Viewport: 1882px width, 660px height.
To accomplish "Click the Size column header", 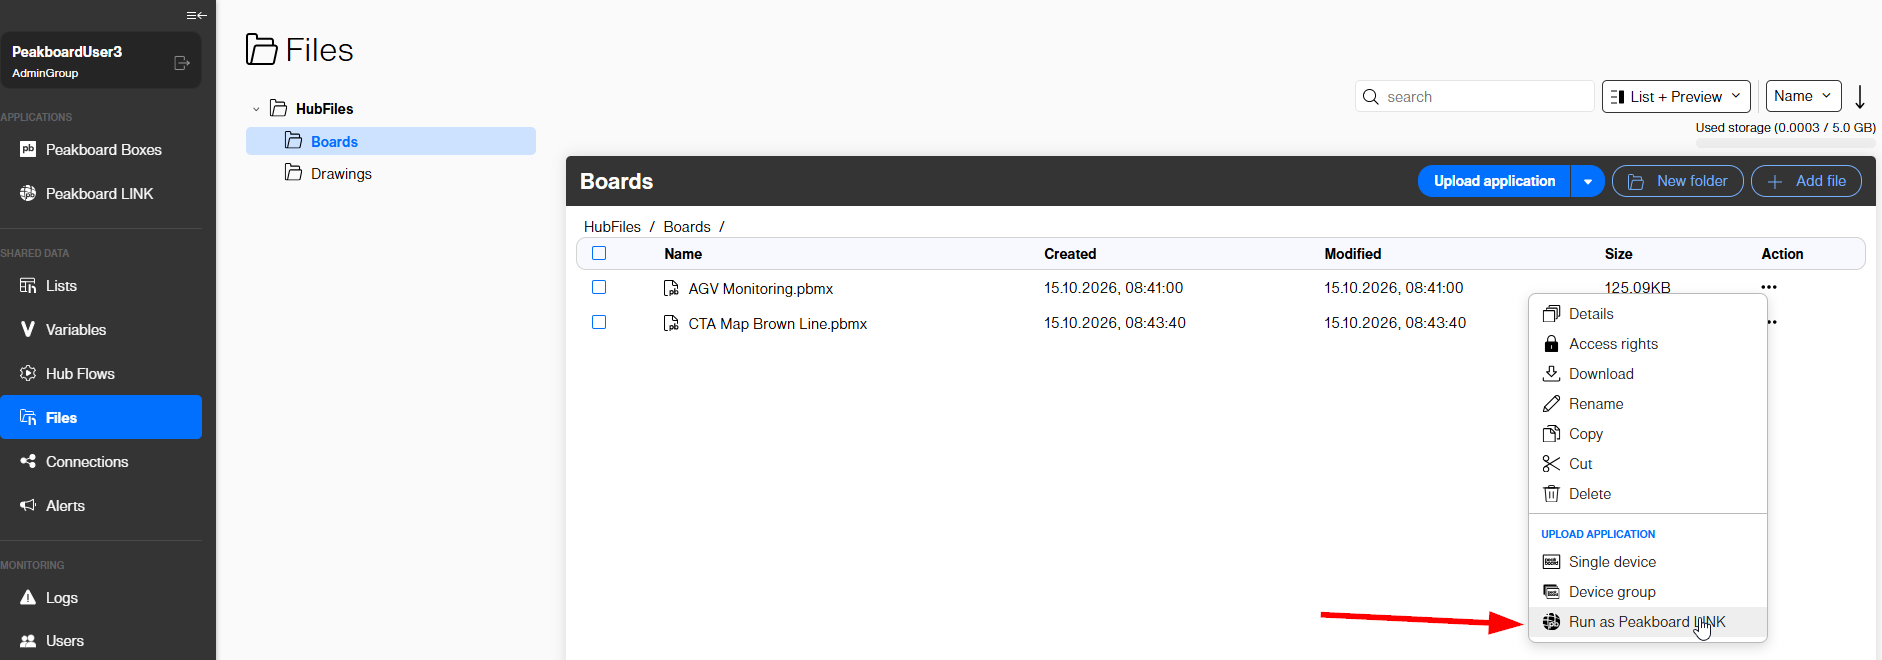I will tap(1618, 254).
